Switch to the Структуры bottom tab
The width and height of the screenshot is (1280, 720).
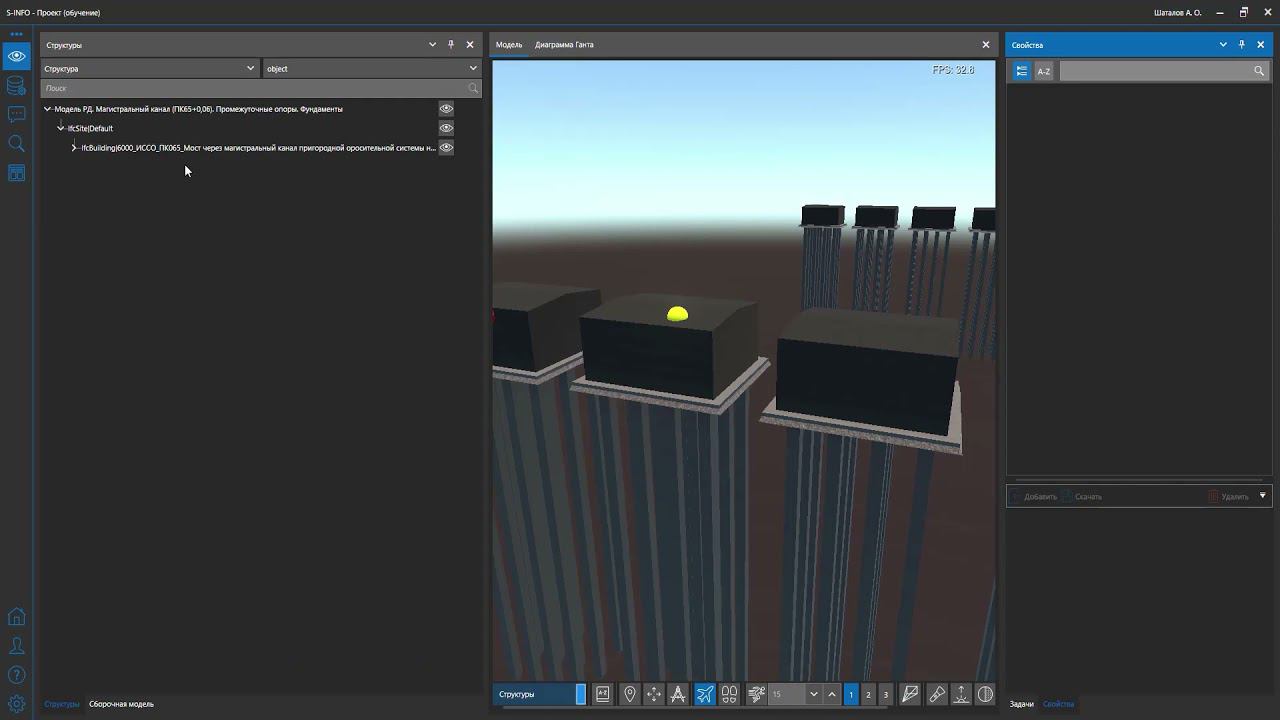pos(62,704)
